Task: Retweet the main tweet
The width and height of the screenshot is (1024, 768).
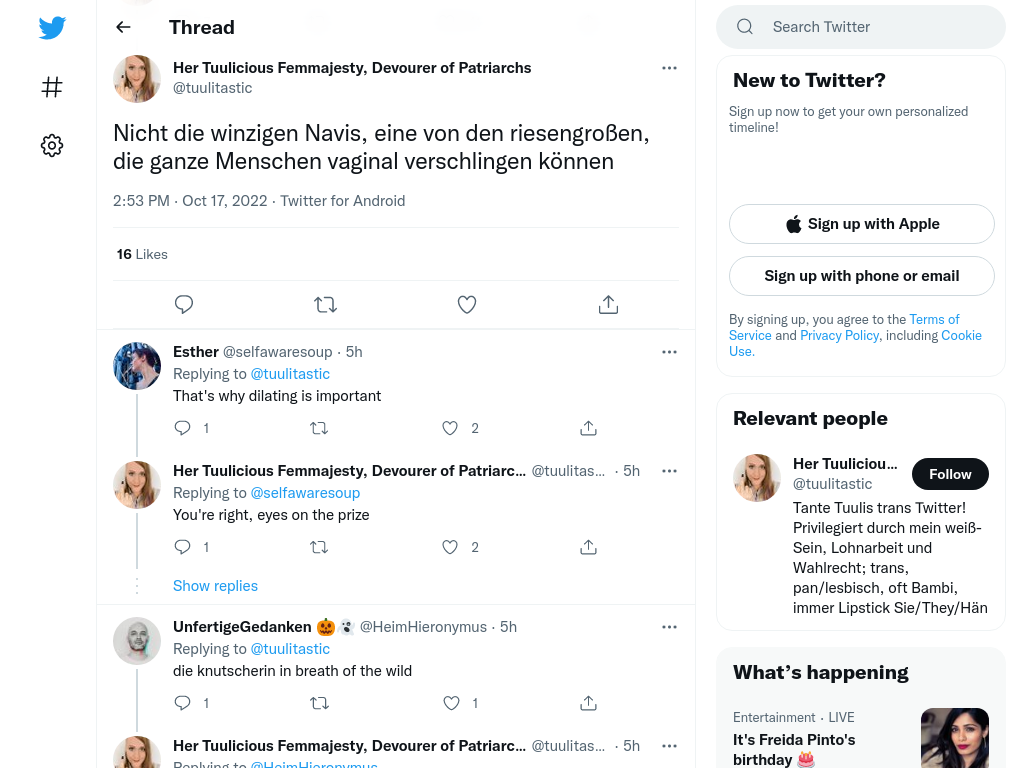Action: tap(325, 304)
